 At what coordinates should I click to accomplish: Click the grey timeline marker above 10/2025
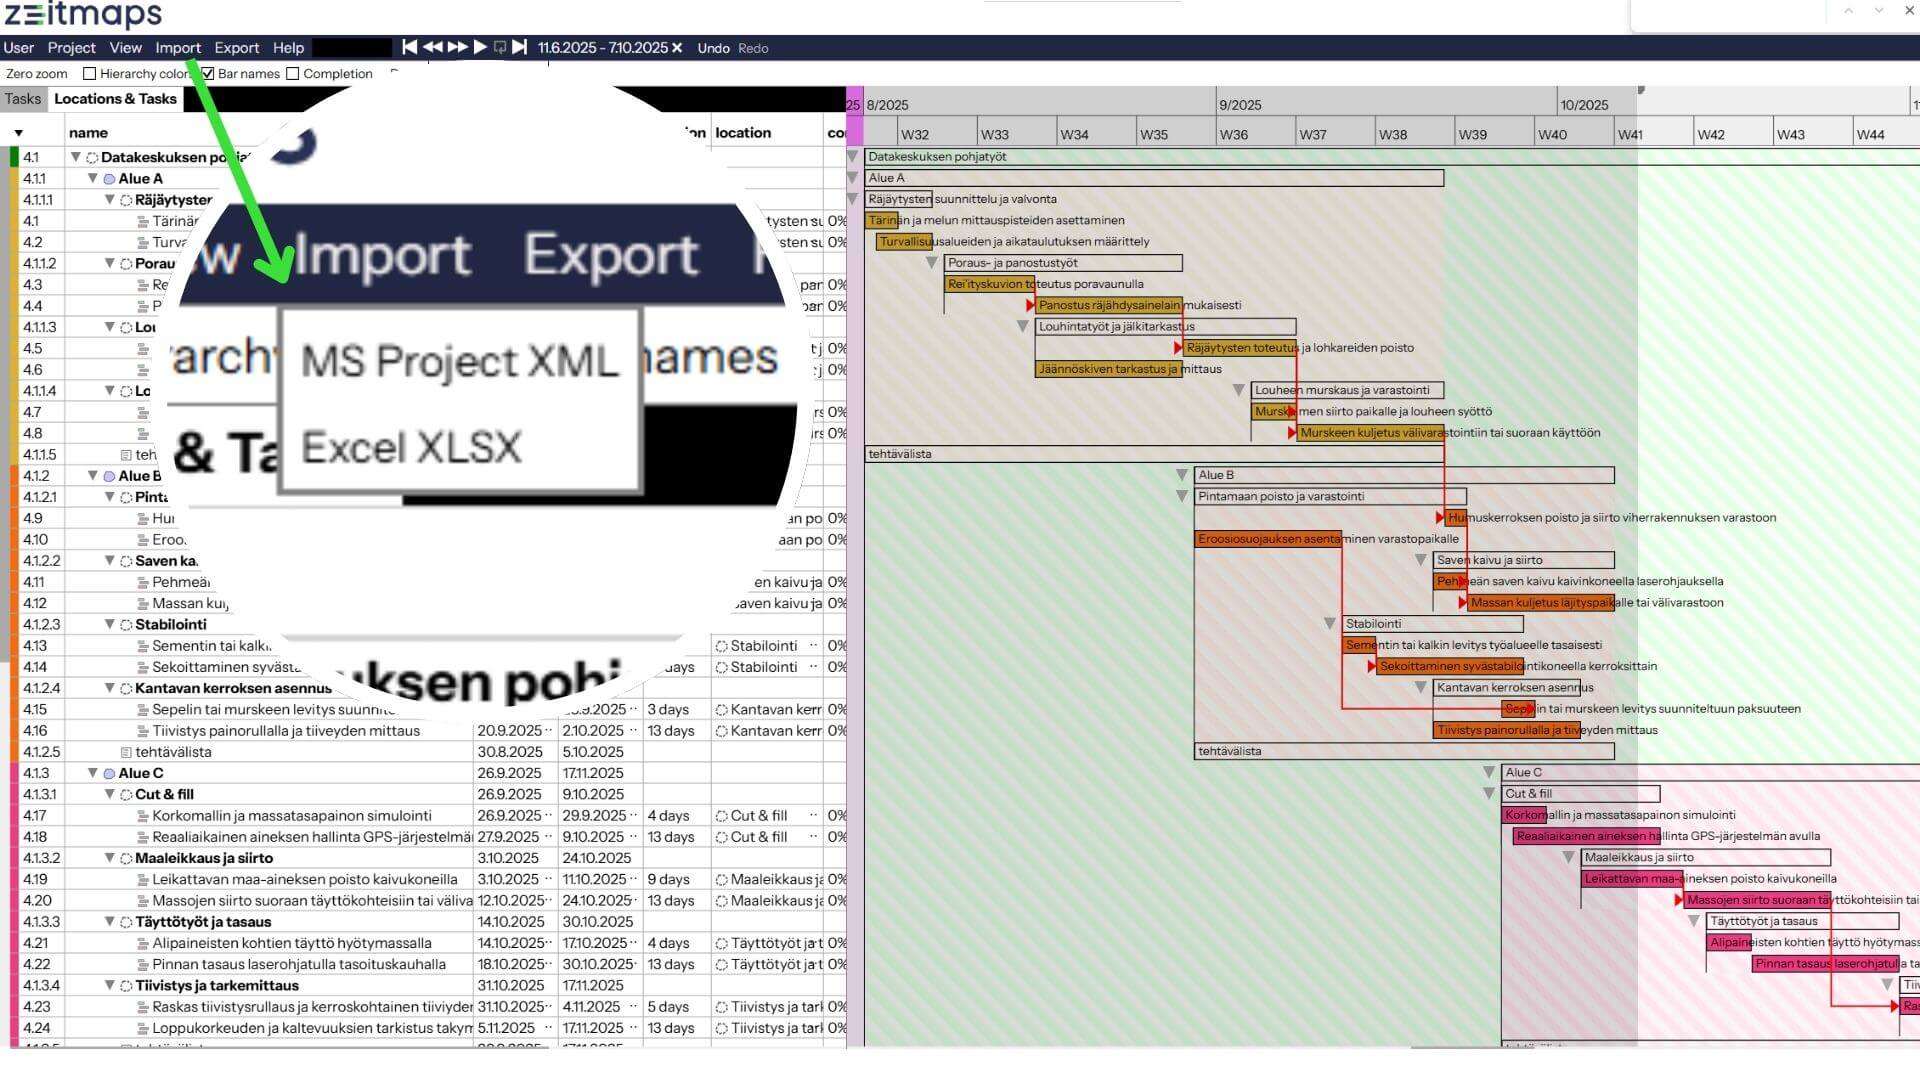(1641, 91)
